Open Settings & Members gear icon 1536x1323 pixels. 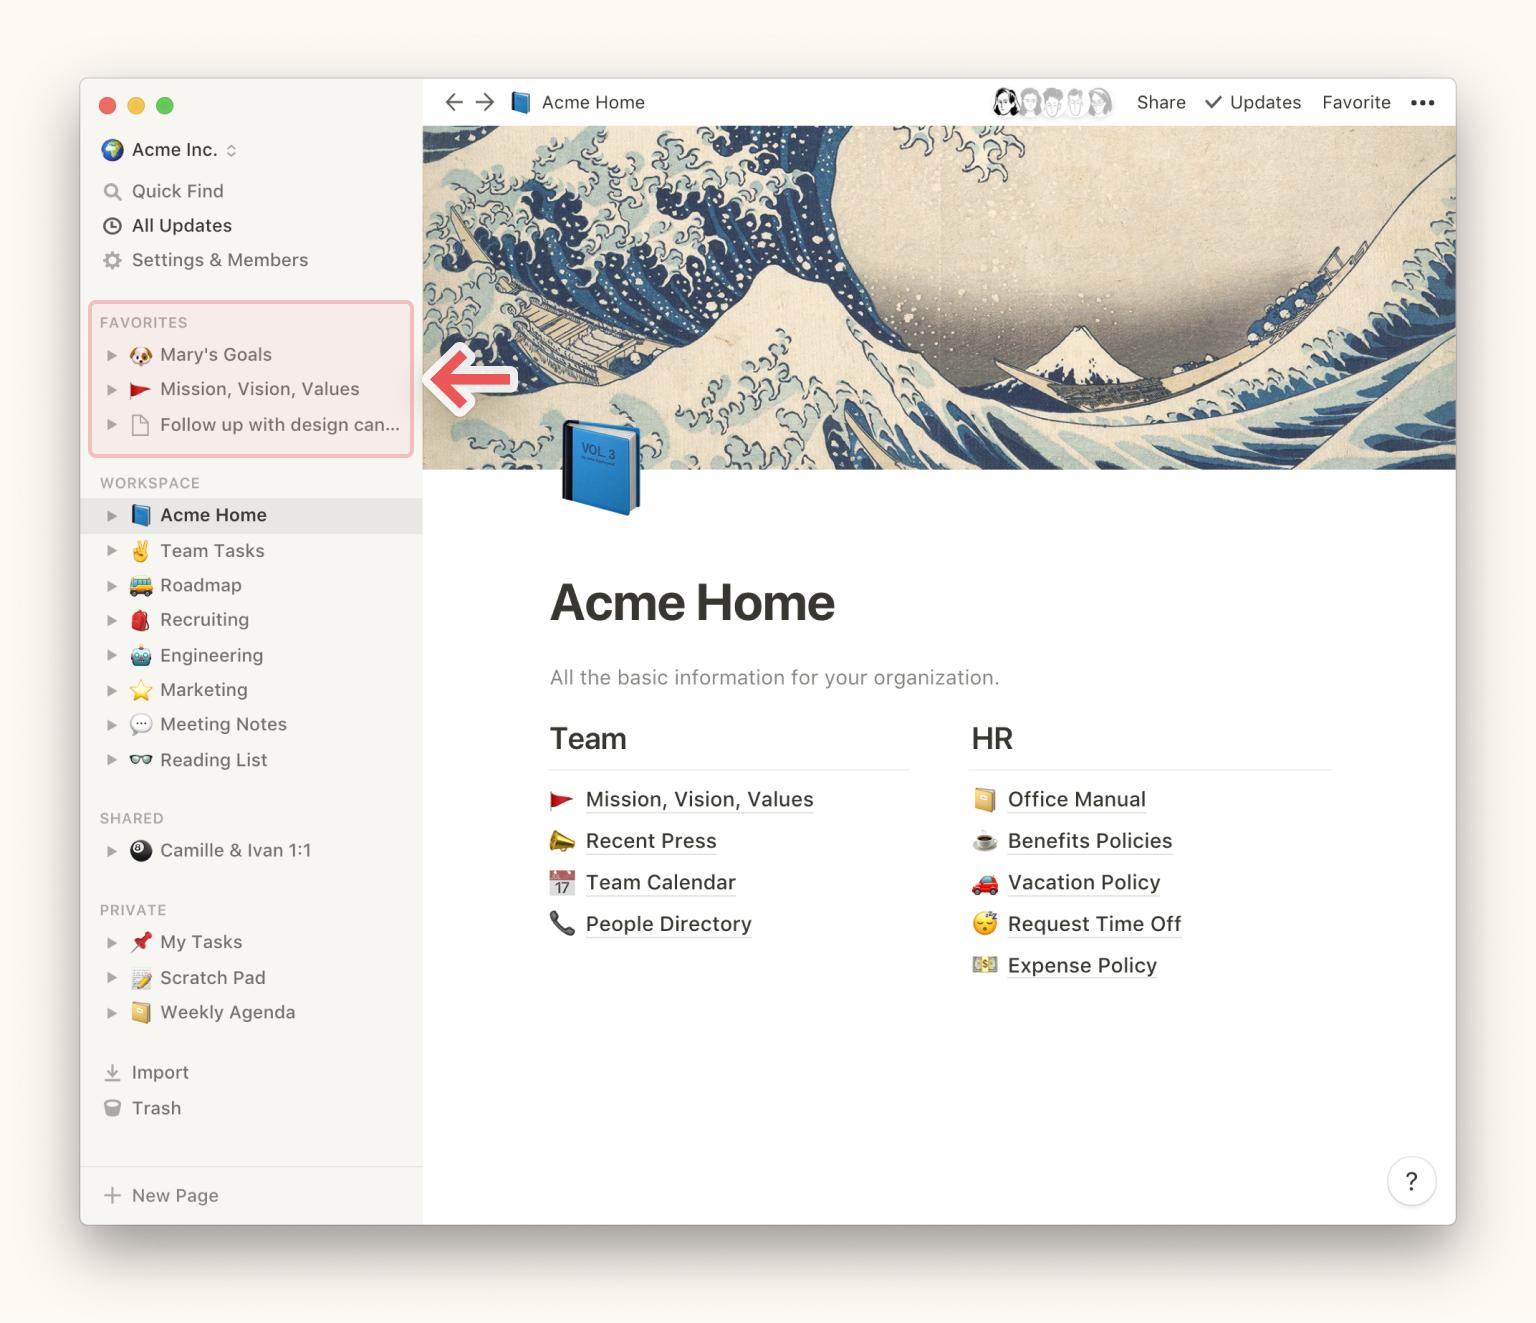click(x=112, y=260)
